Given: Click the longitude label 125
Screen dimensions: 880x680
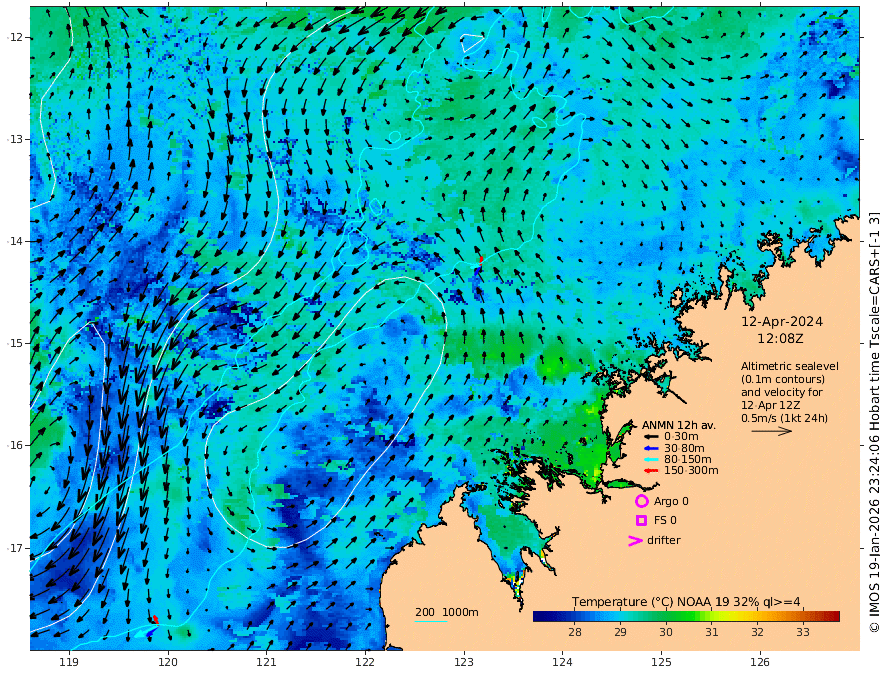Looking at the screenshot, I should pos(662,662).
